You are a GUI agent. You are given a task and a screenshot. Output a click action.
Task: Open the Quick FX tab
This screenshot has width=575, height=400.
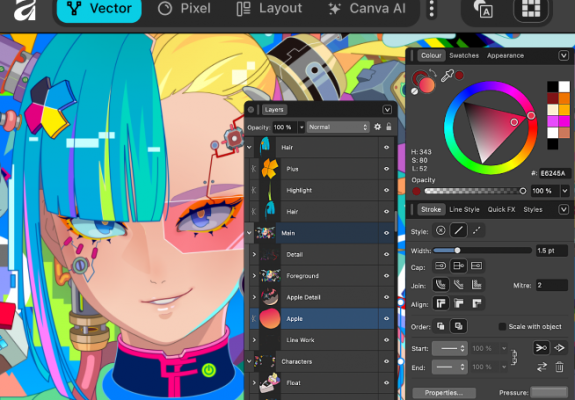[501, 209]
